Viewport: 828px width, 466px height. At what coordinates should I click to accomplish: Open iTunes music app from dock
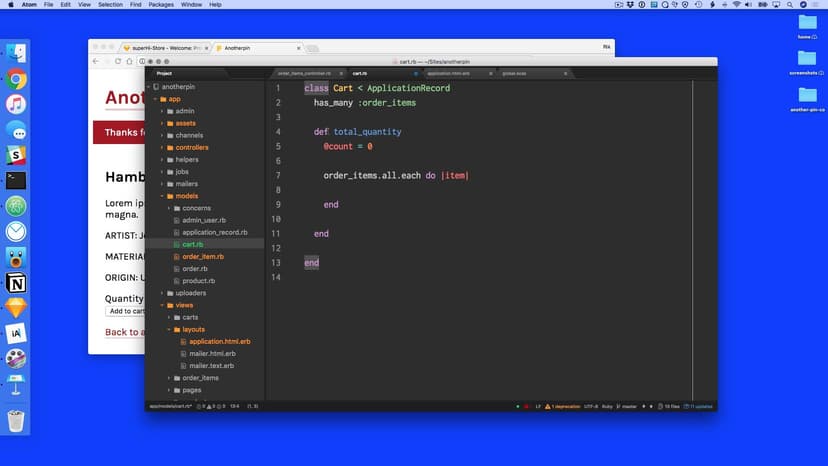[x=16, y=105]
